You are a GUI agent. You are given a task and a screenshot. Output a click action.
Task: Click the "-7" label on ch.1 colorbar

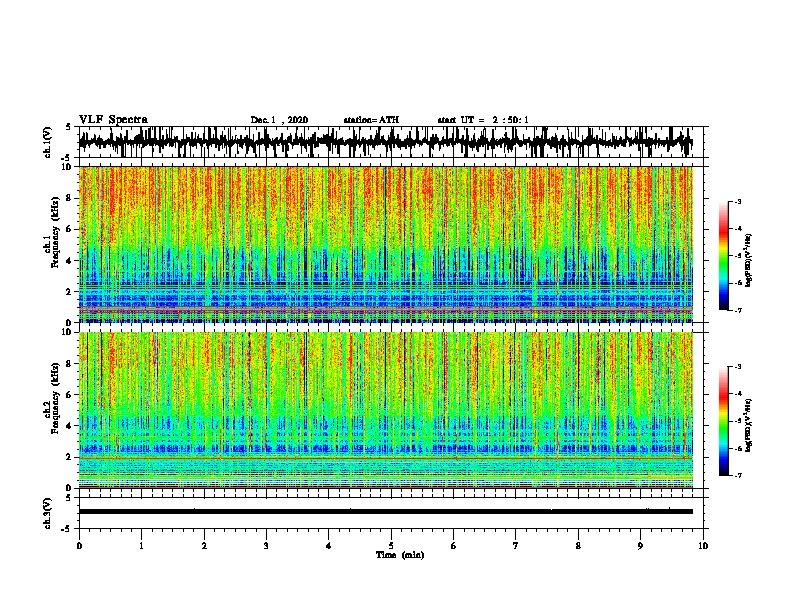pos(737,310)
